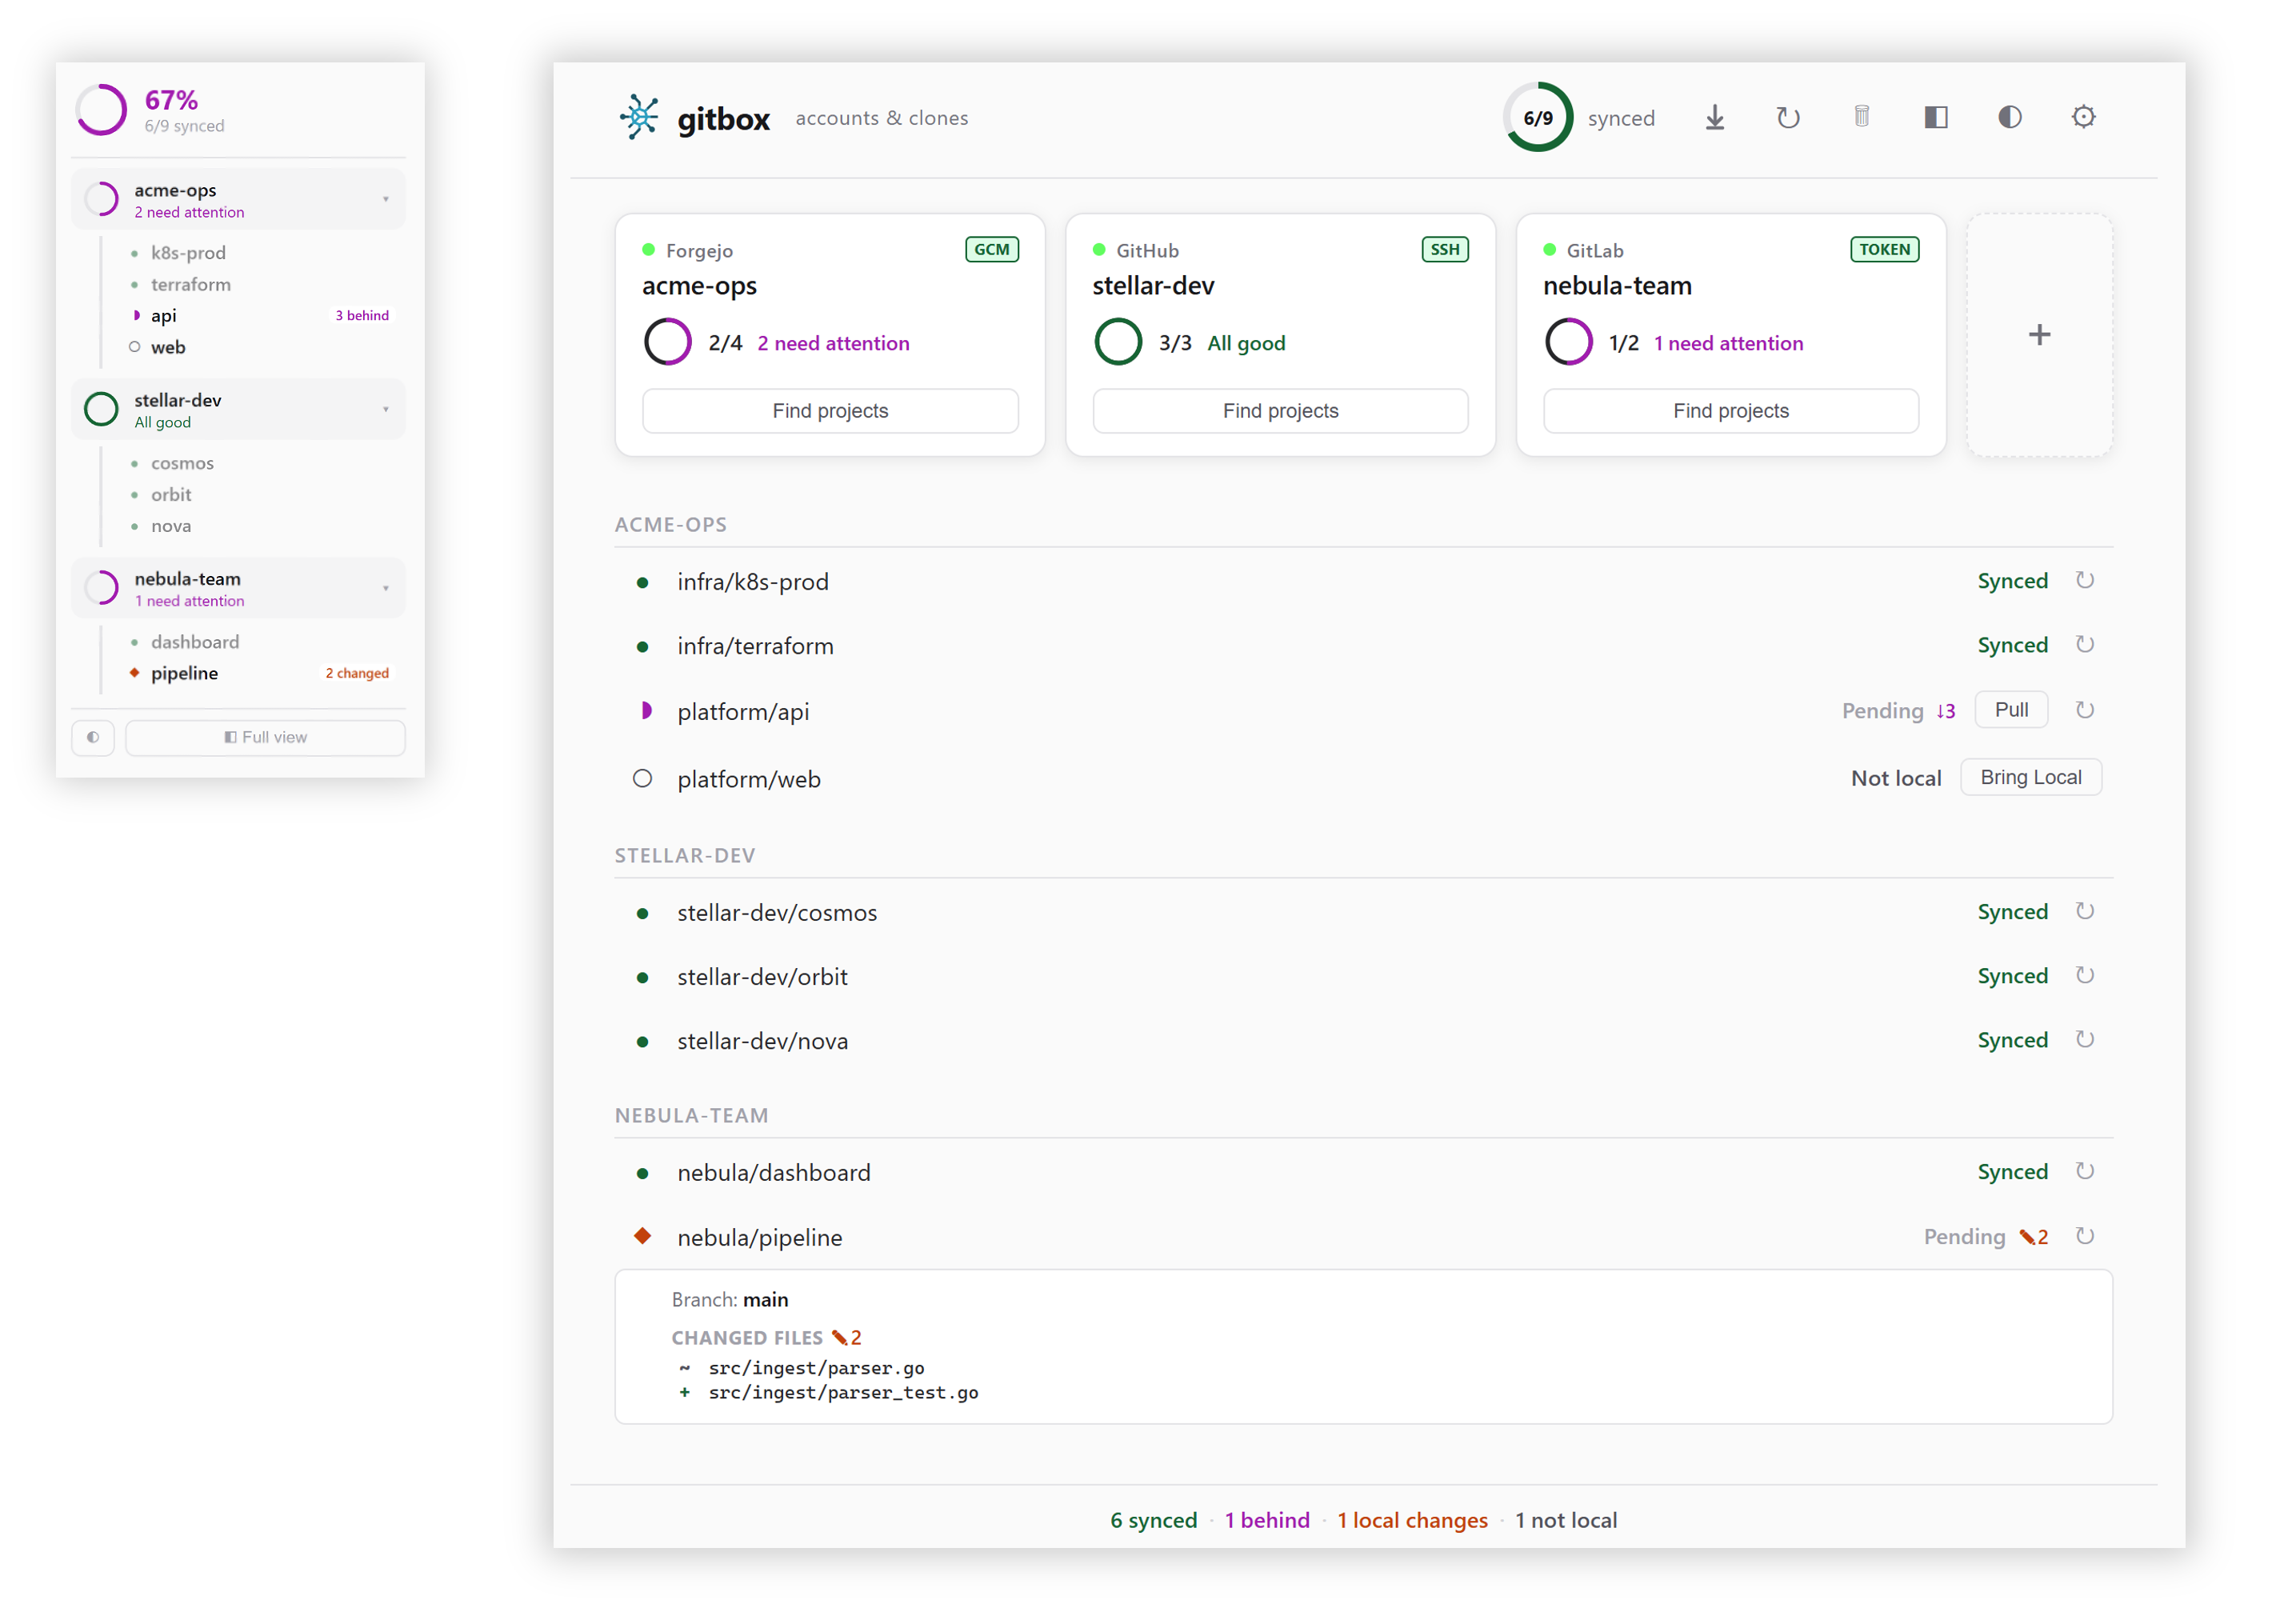Click the trash icon in the header
Viewport: 2280px width, 1624px height.
[x=1861, y=117]
